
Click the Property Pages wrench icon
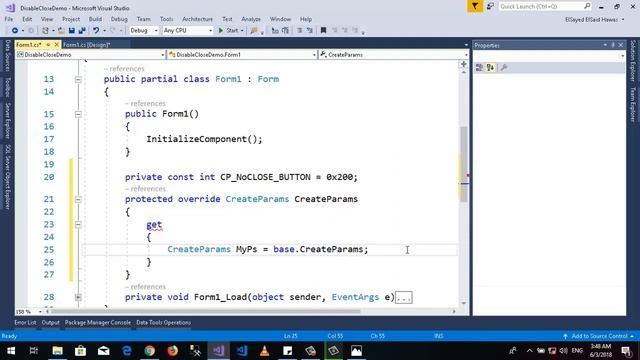[x=504, y=68]
